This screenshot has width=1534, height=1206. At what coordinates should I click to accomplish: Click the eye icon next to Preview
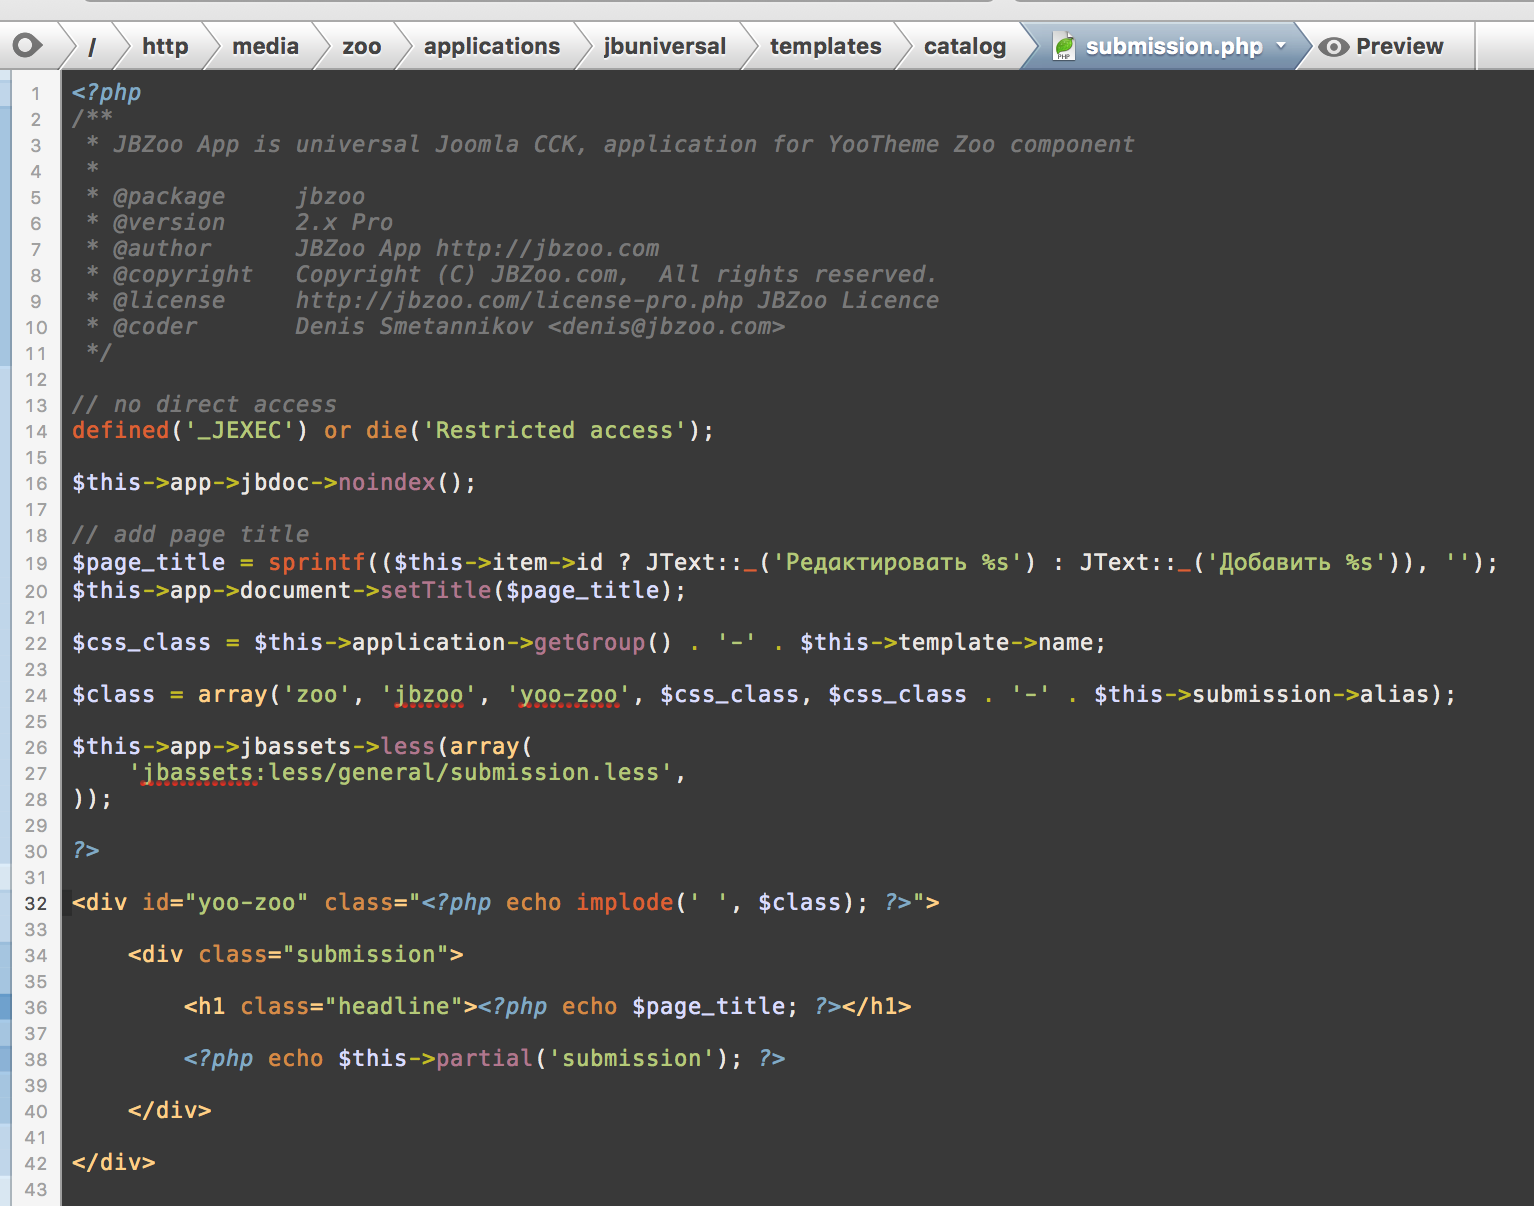coord(1333,47)
